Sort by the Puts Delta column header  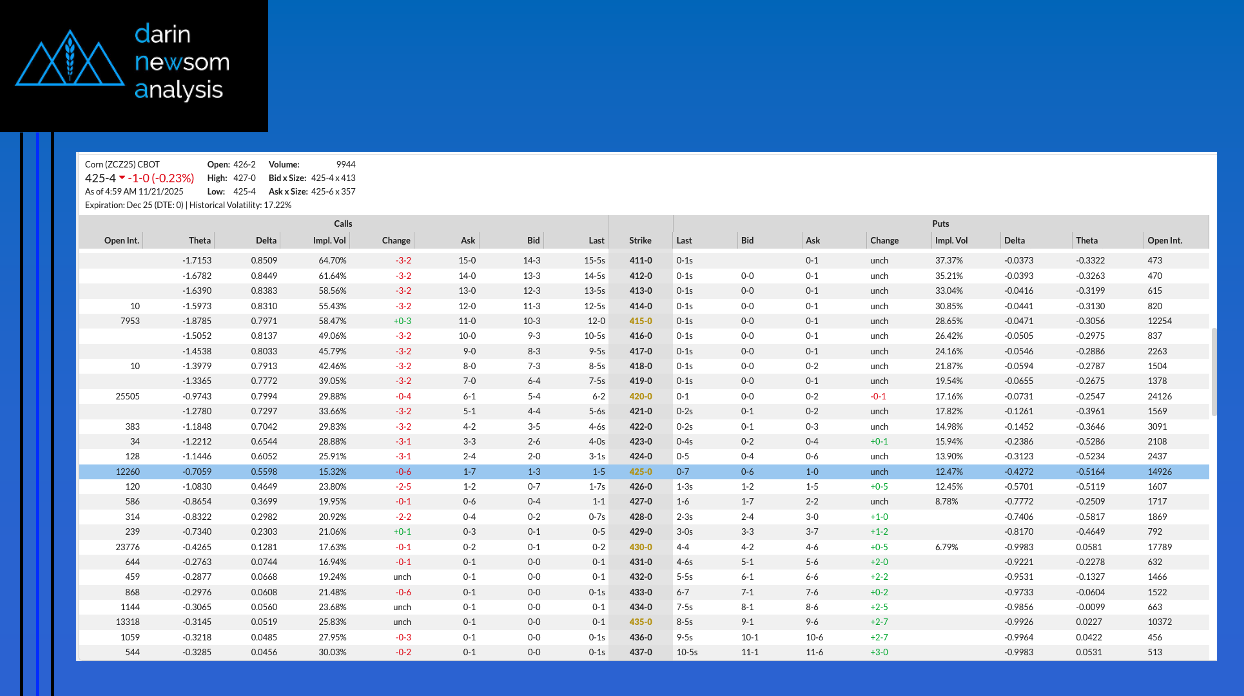(x=1015, y=240)
